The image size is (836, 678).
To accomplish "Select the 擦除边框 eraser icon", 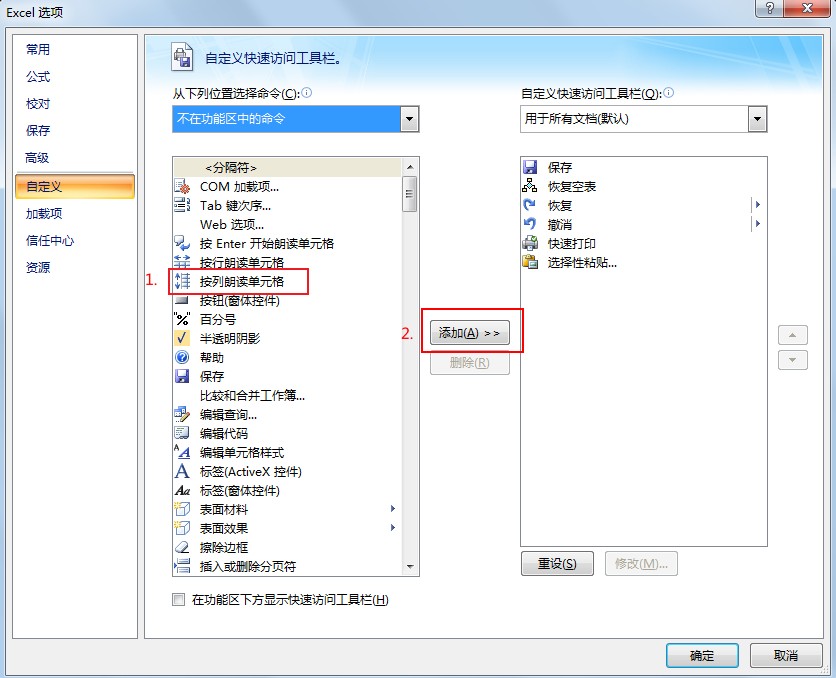I will [182, 547].
